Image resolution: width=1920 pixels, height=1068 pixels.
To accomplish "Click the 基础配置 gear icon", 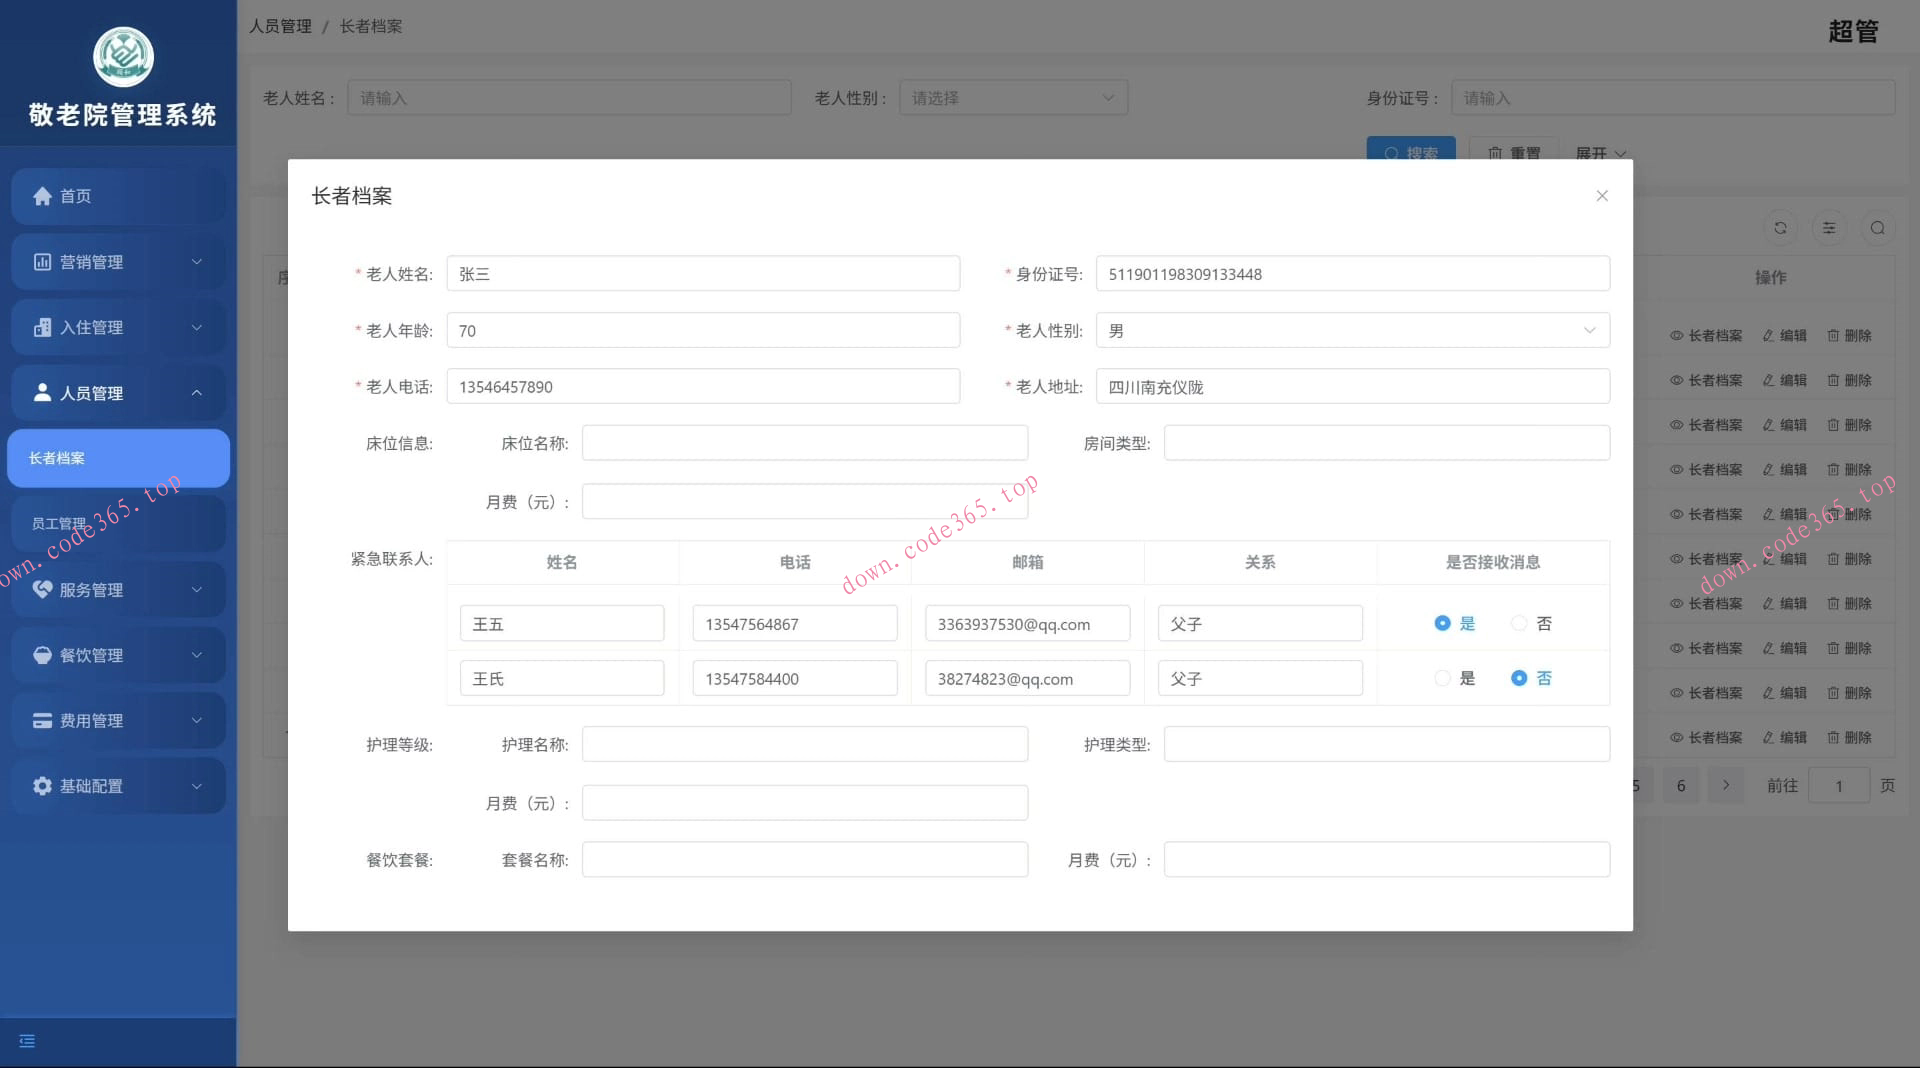I will [x=42, y=786].
